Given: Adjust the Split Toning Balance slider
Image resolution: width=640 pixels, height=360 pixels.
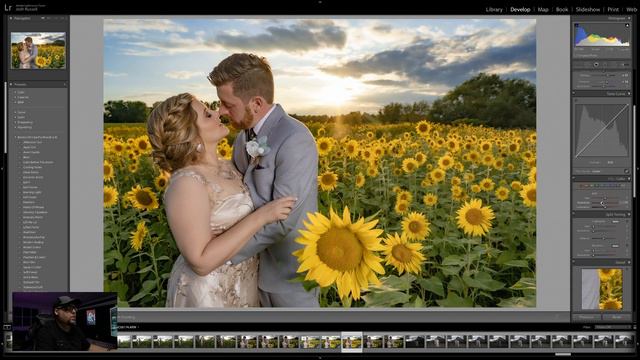Looking at the screenshot, I should [x=604, y=238].
